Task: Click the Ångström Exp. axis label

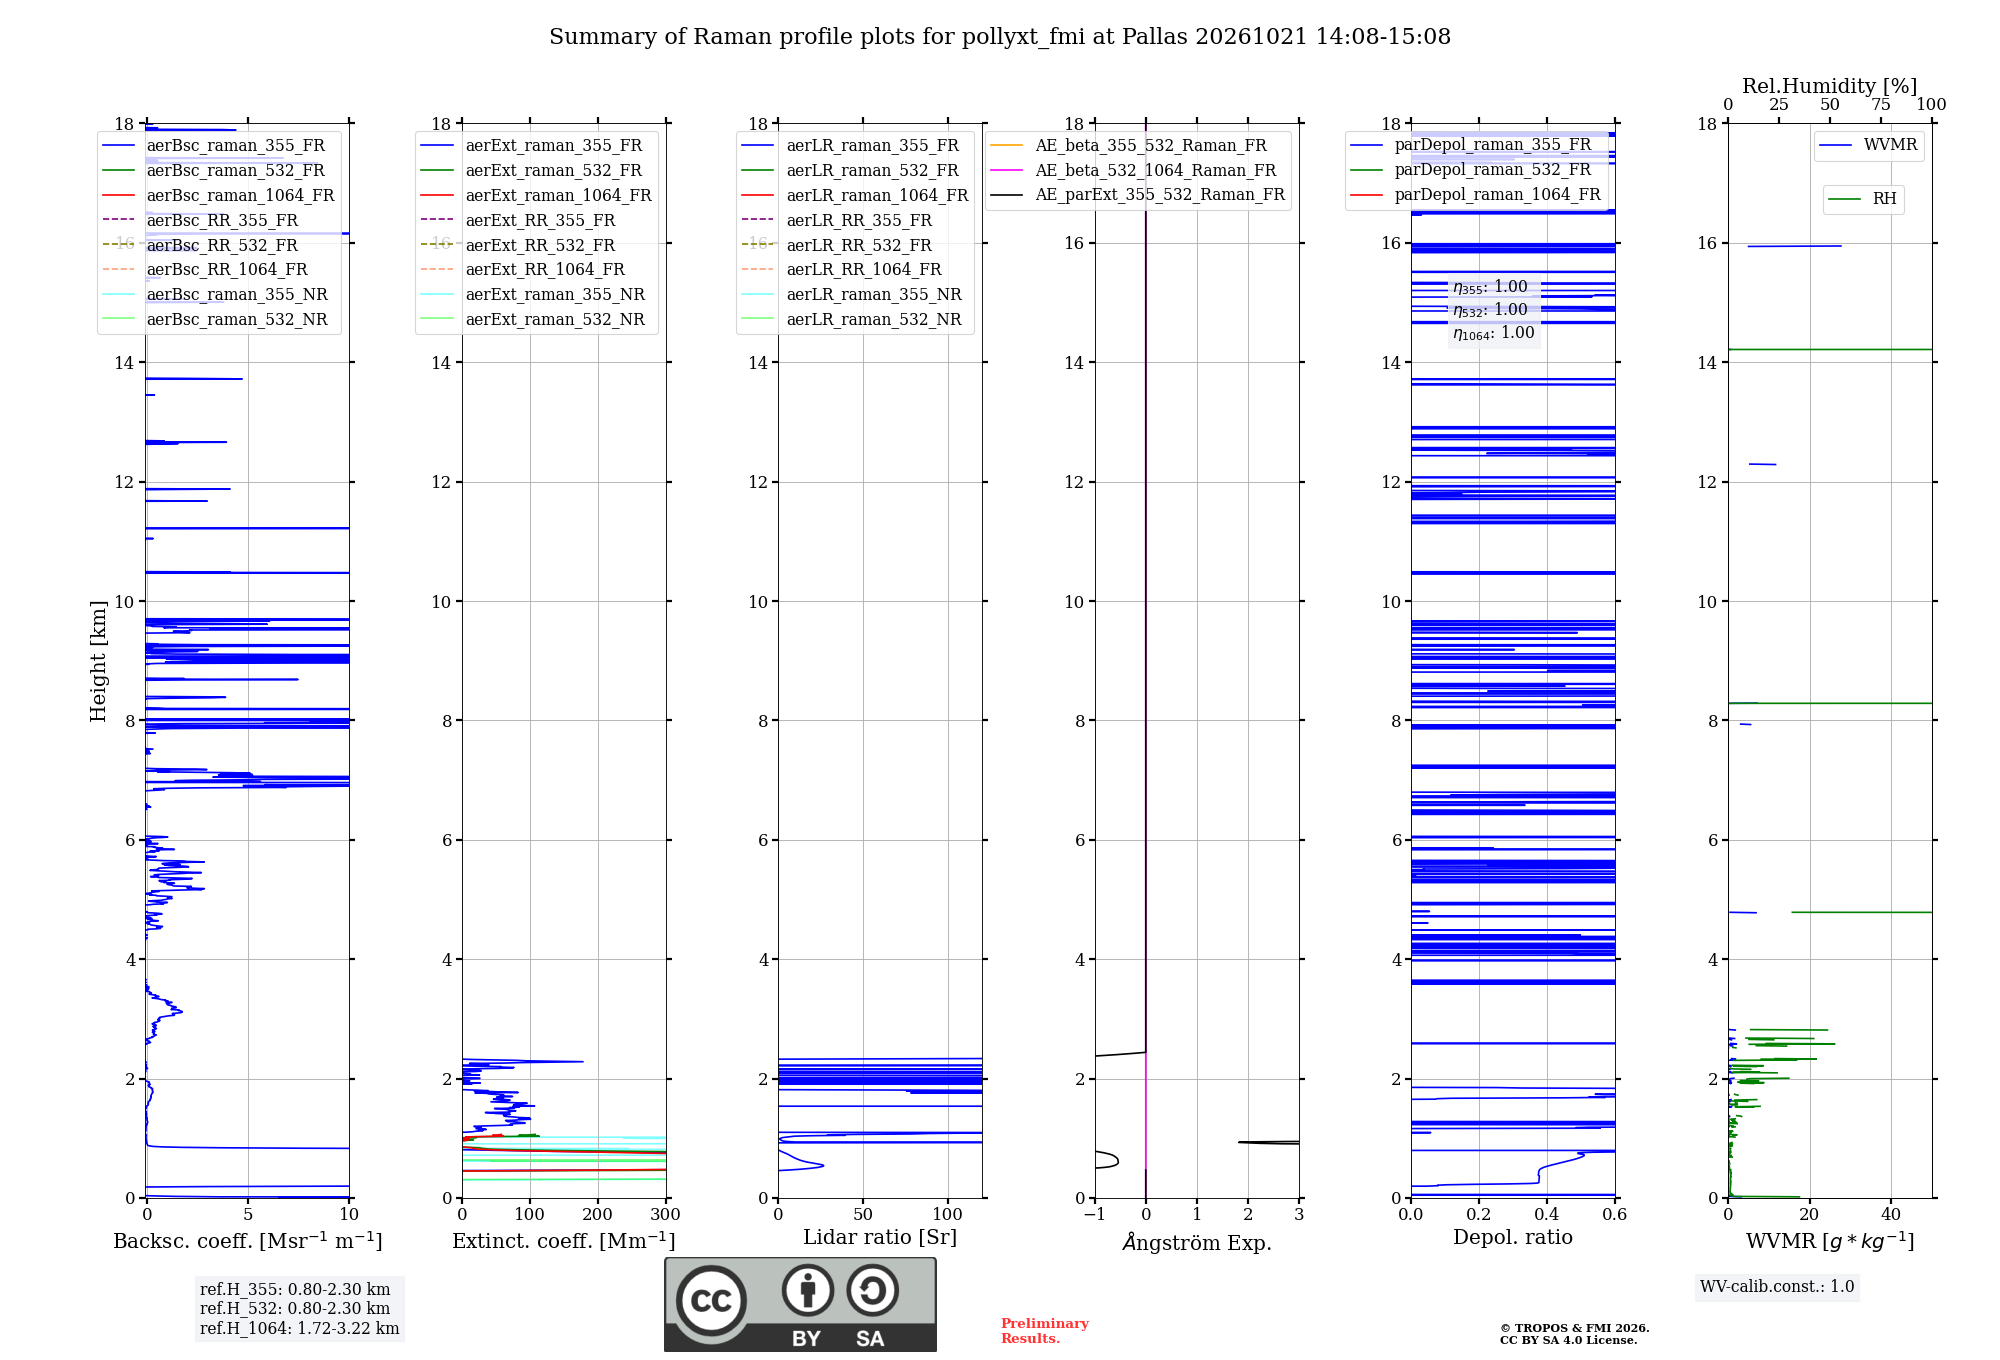Action: (1197, 1242)
